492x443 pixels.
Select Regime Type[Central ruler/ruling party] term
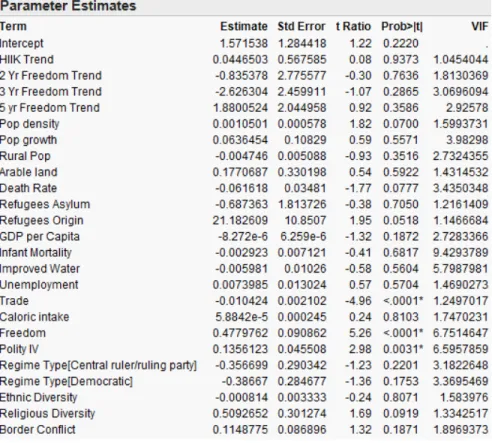[98, 365]
